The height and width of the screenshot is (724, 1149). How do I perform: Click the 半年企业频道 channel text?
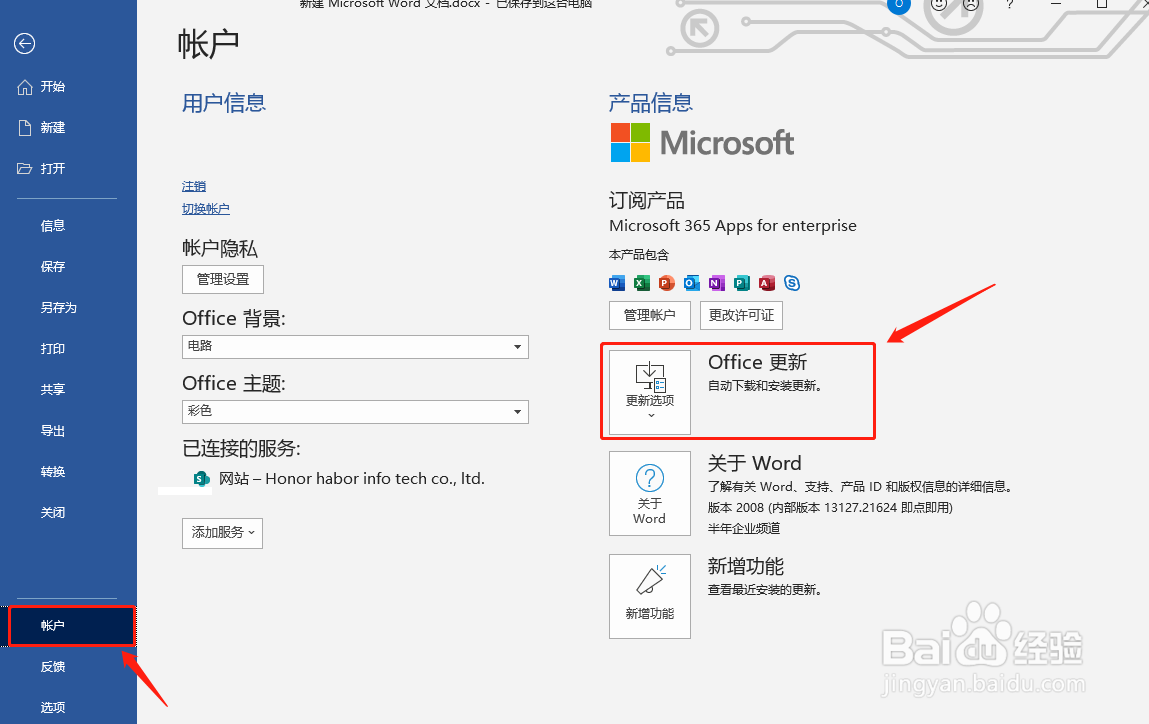pyautogui.click(x=744, y=528)
